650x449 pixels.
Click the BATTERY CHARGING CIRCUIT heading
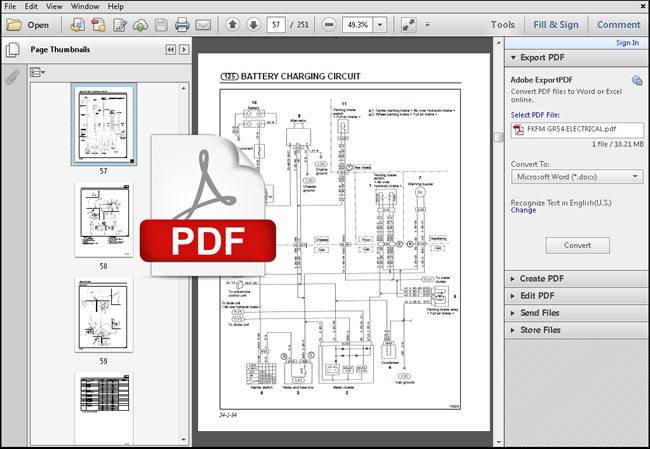point(301,76)
